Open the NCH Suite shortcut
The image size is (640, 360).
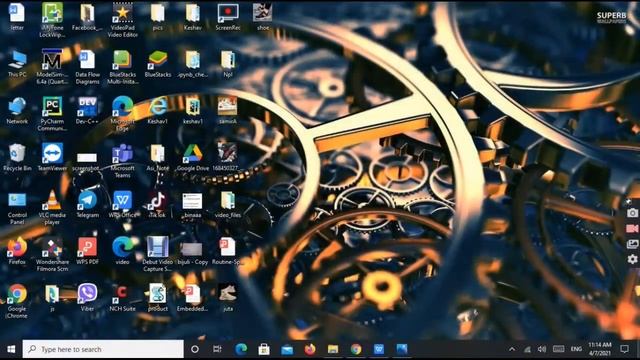(122, 298)
